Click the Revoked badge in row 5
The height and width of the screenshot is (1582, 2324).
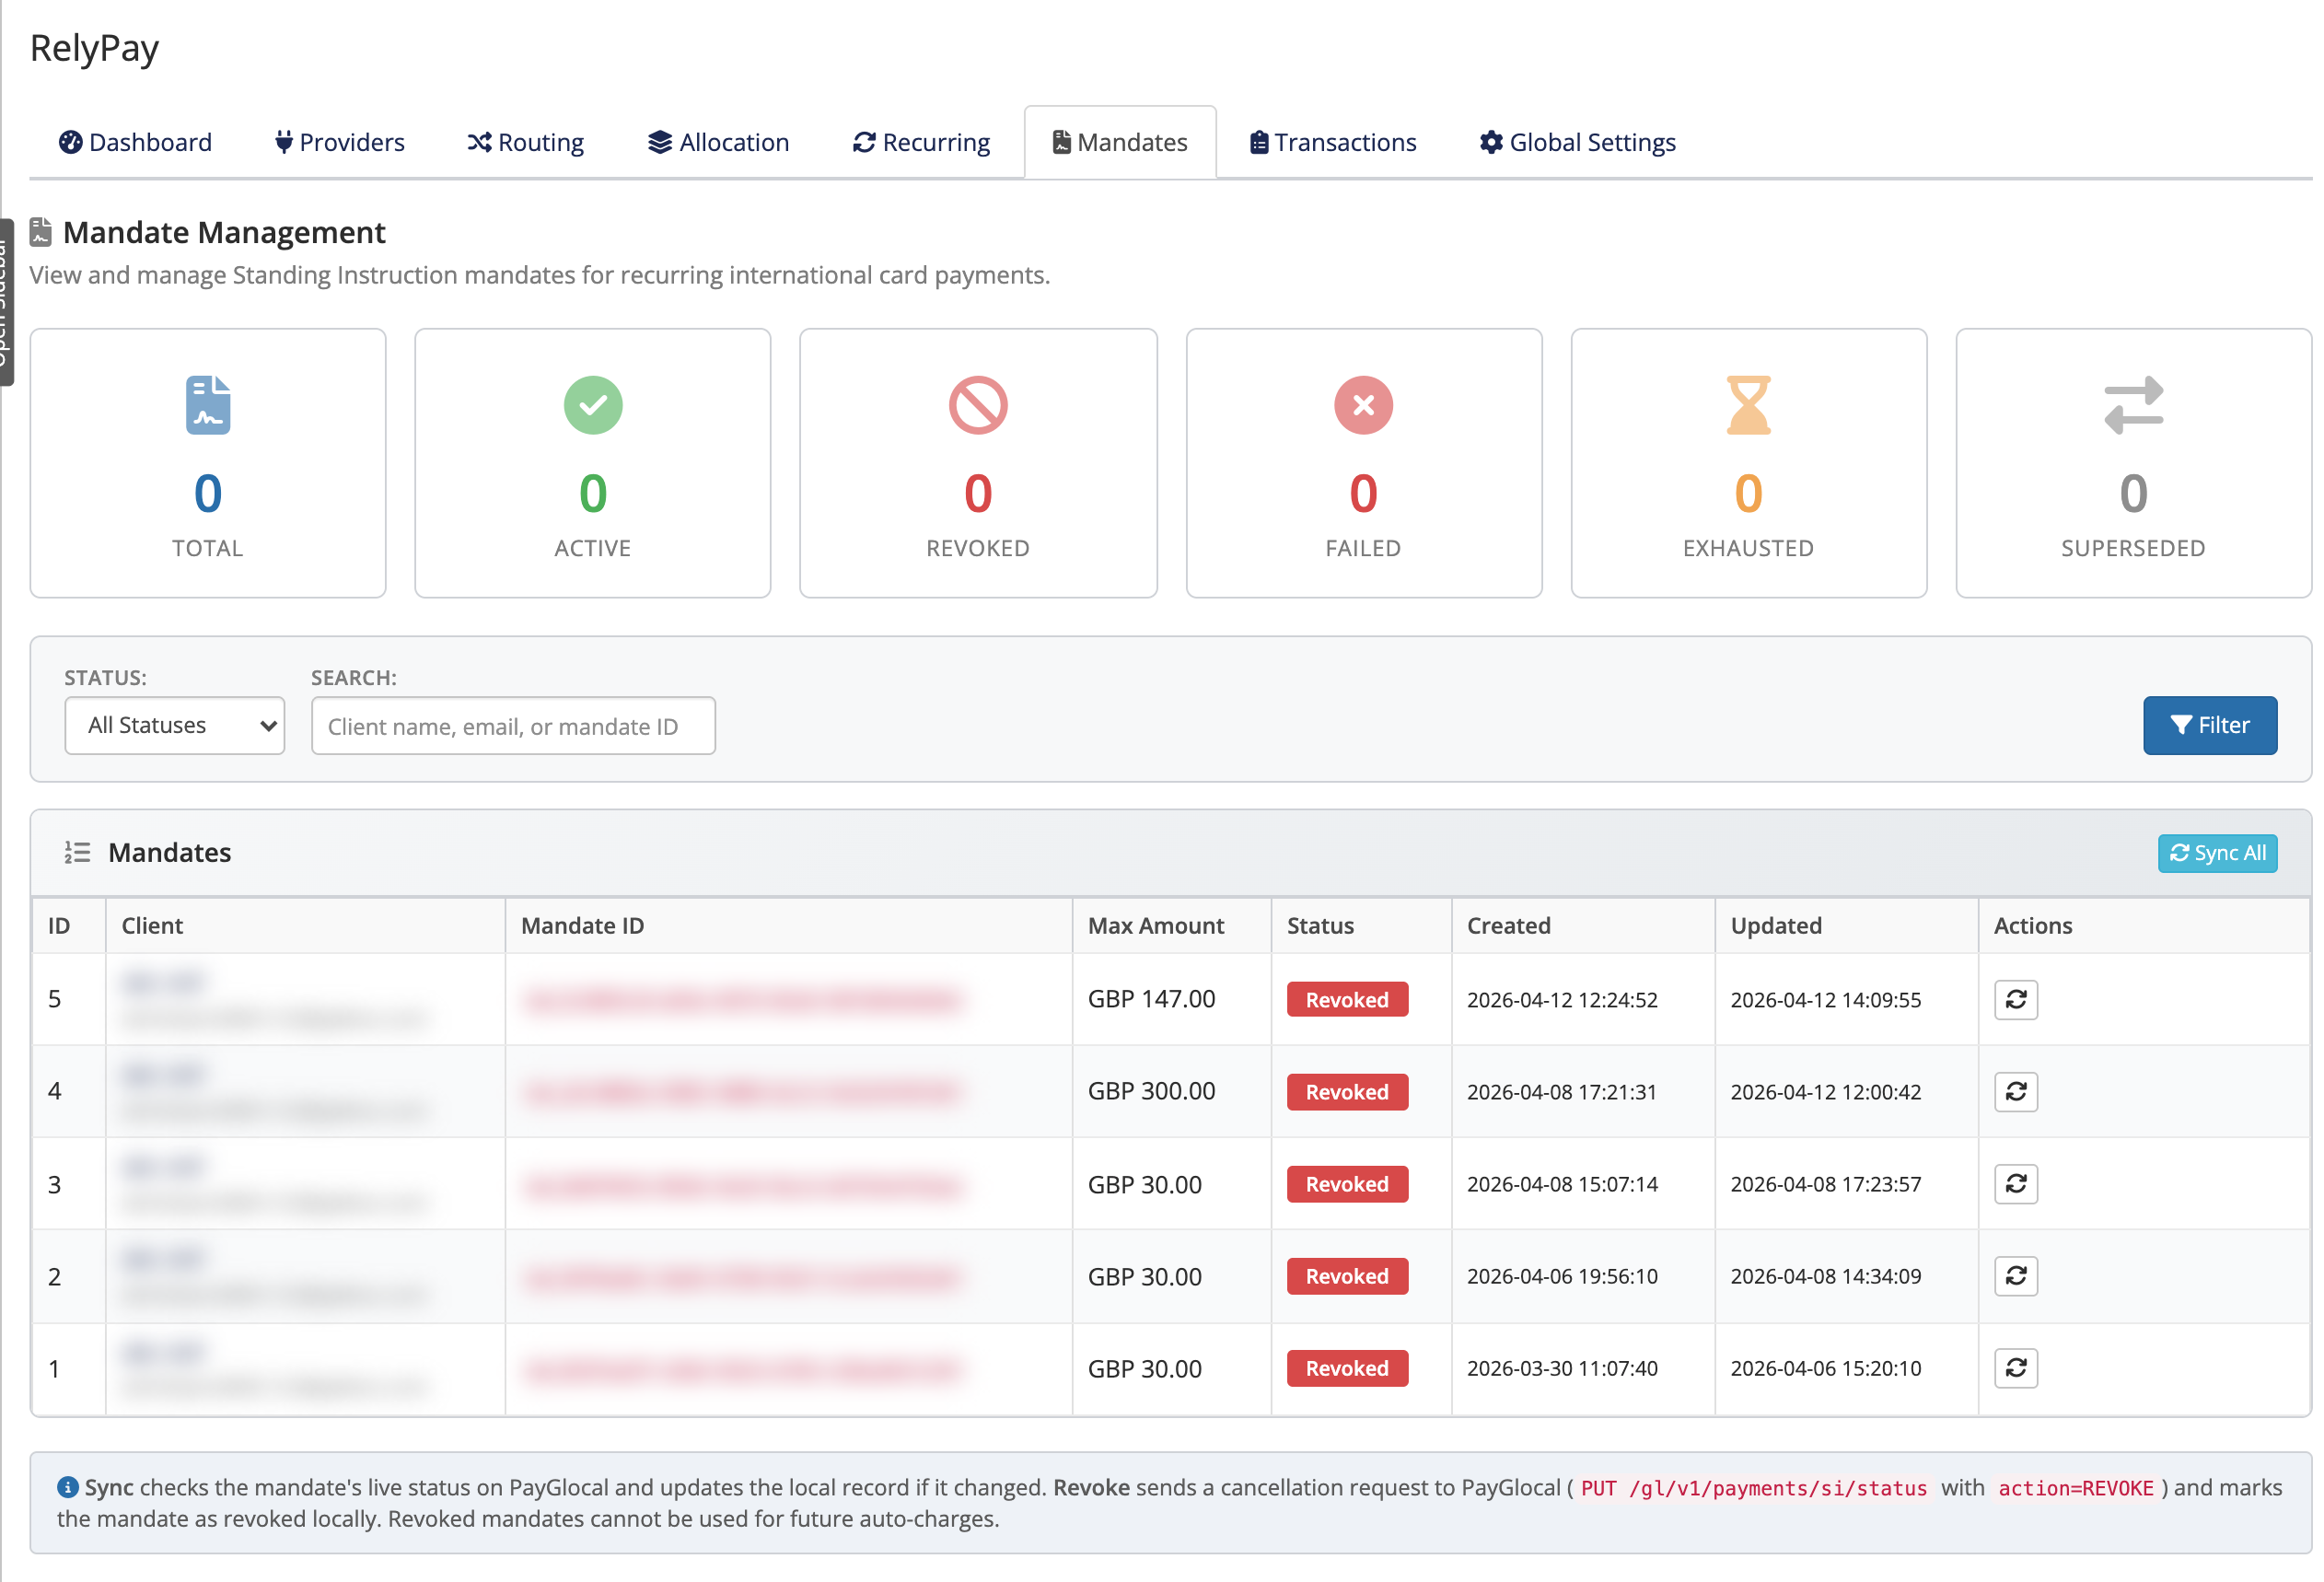[x=1347, y=999]
